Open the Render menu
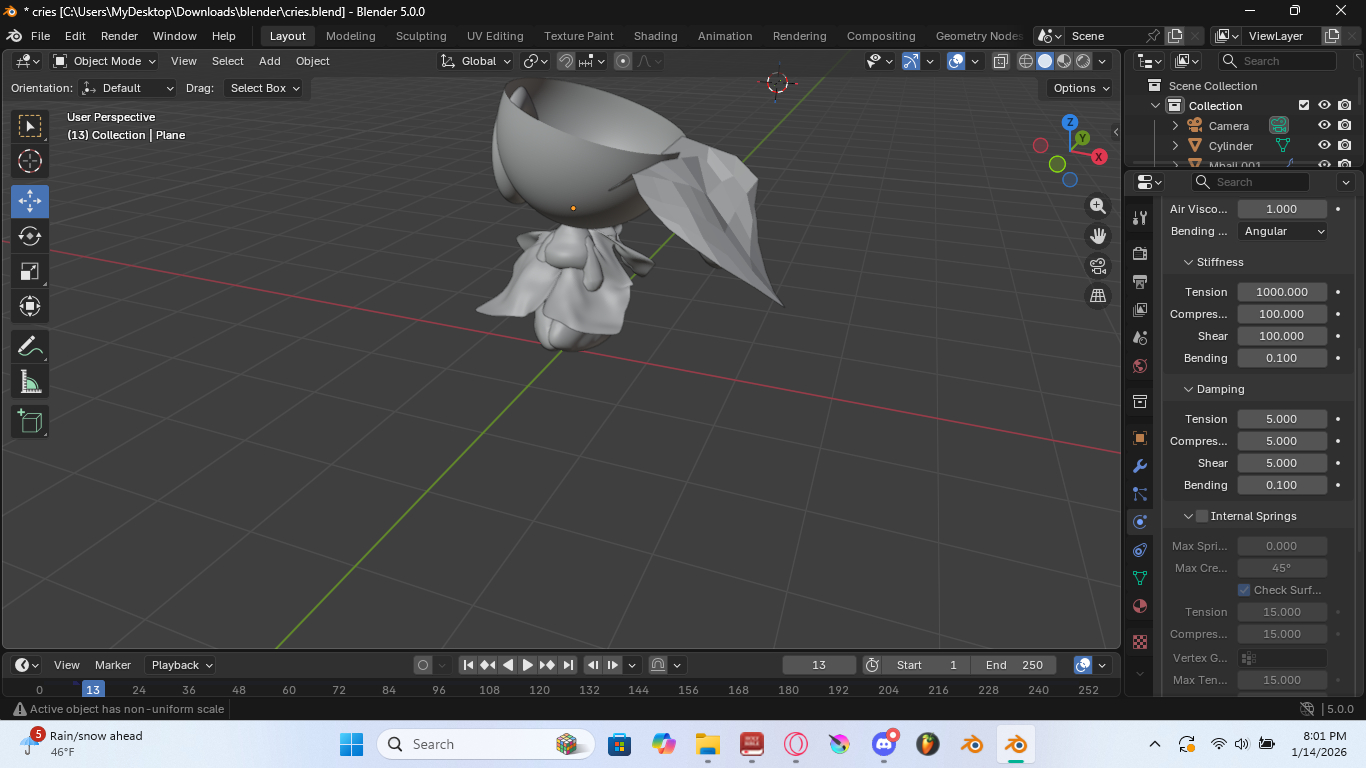This screenshot has height=768, width=1366. click(x=119, y=36)
